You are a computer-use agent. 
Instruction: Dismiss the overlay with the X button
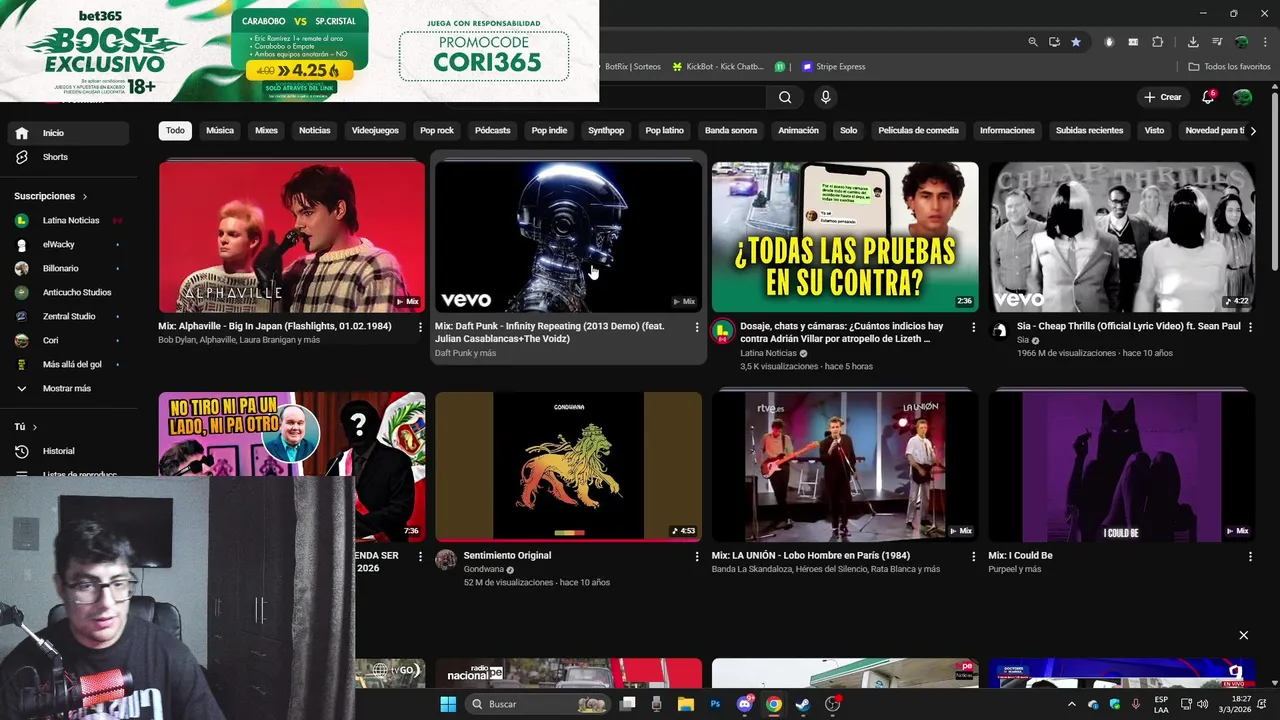1244,635
